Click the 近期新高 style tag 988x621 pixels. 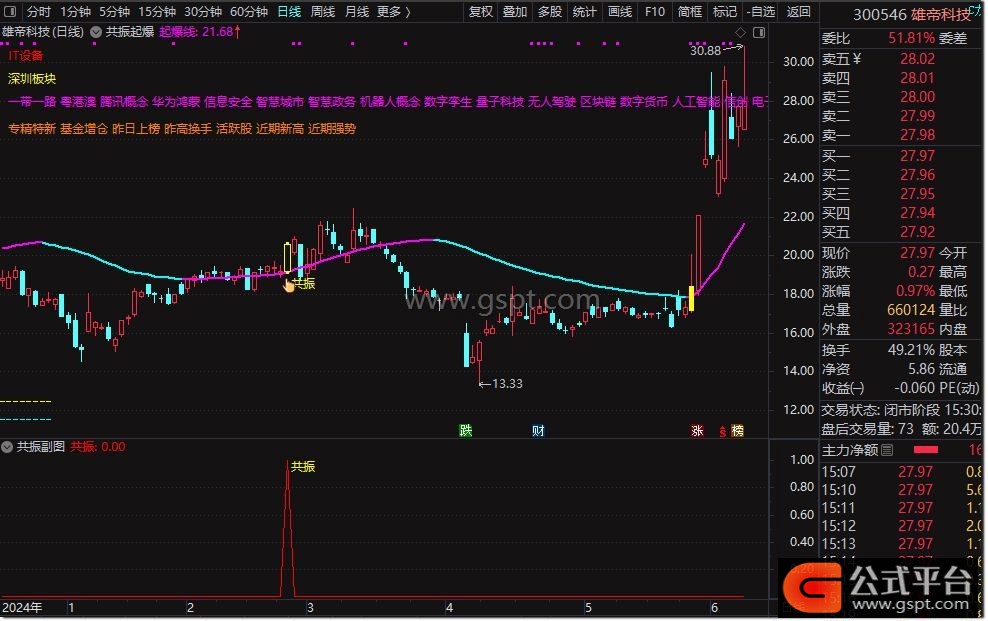click(x=280, y=128)
